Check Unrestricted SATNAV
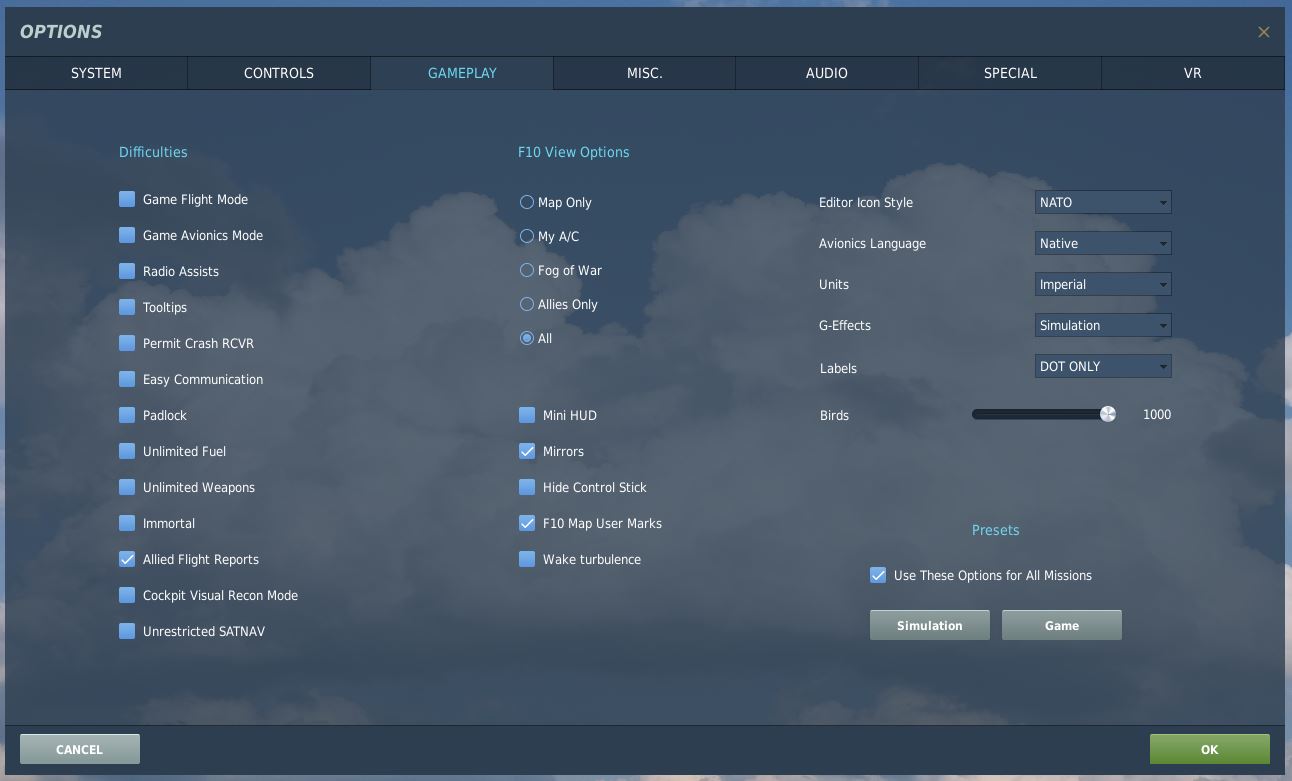 tap(127, 631)
